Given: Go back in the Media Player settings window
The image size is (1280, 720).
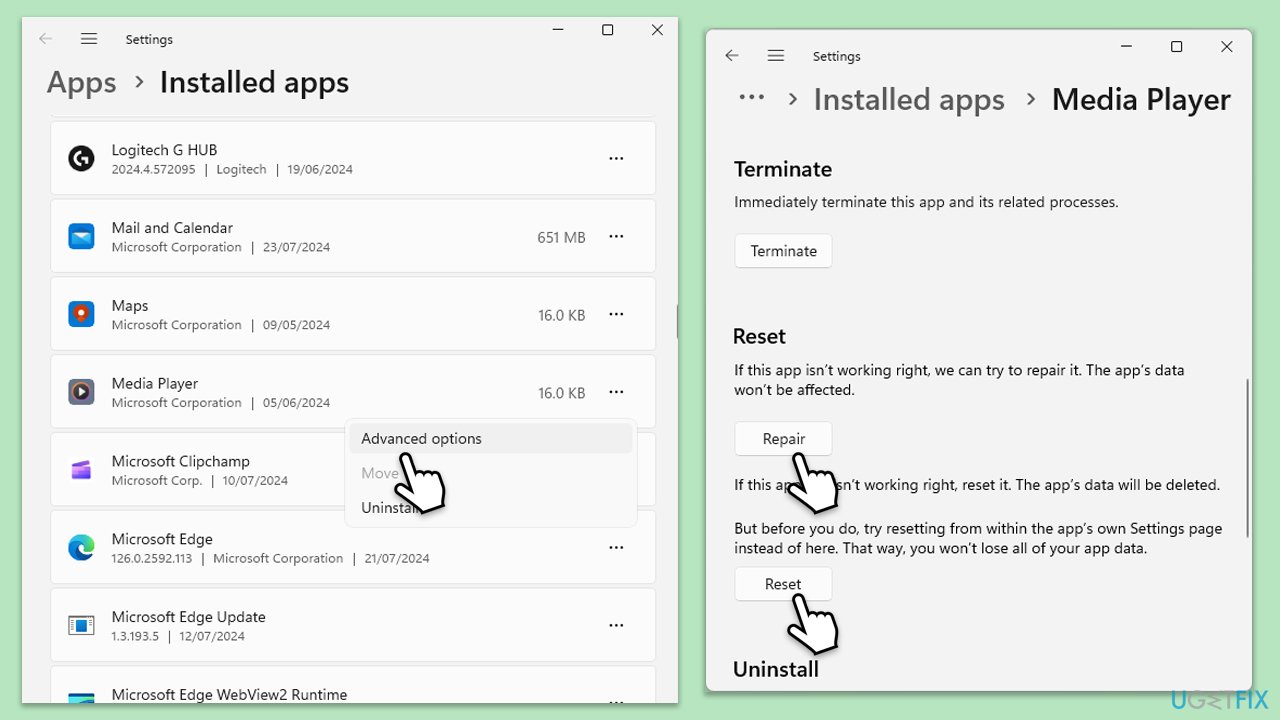Looking at the screenshot, I should (732, 56).
